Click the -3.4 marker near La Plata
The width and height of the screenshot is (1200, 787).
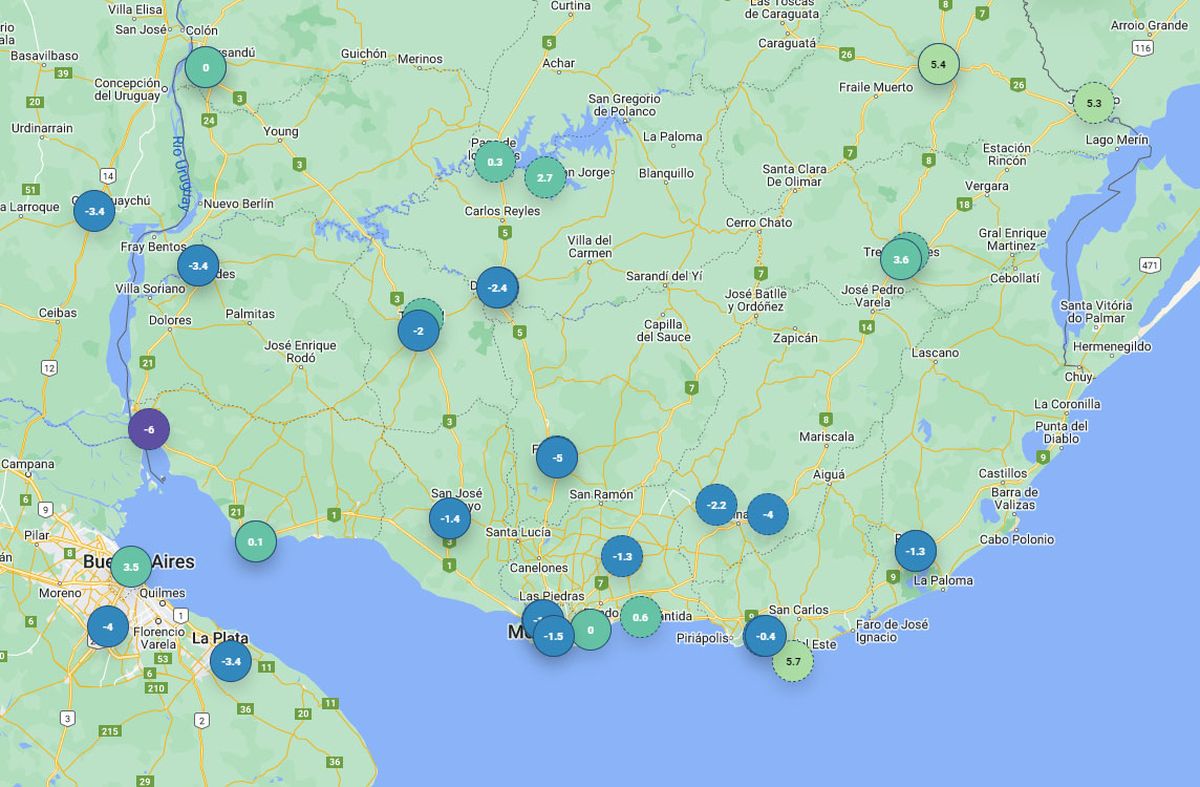point(231,661)
